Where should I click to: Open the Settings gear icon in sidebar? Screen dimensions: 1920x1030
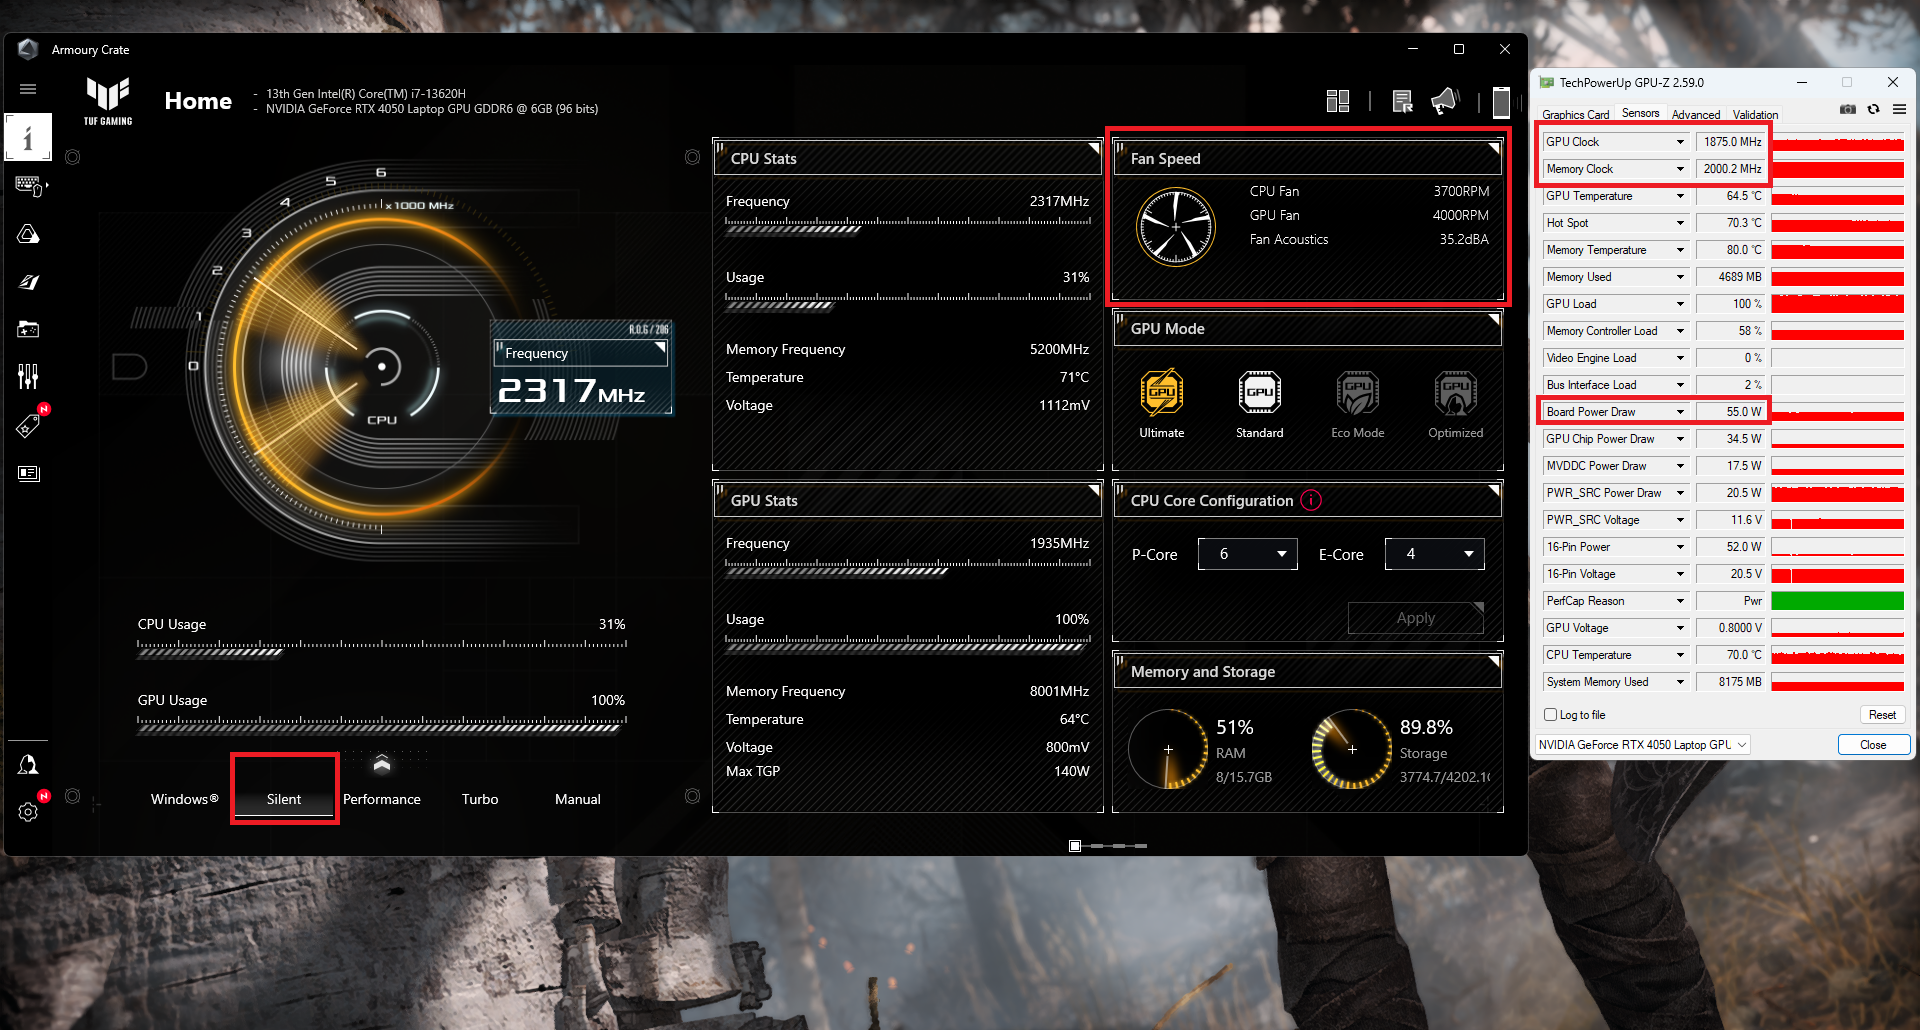pos(28,812)
